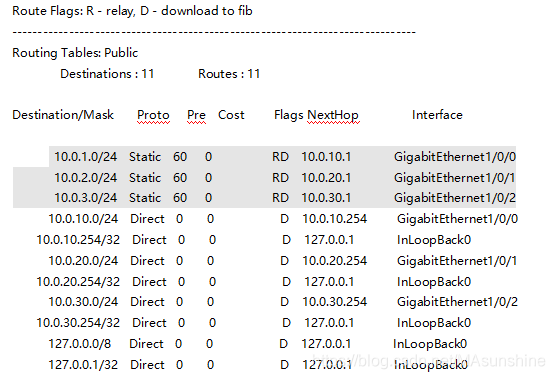Click InLoopBack0 in the 10.0.10.254/32 row

tap(434, 240)
